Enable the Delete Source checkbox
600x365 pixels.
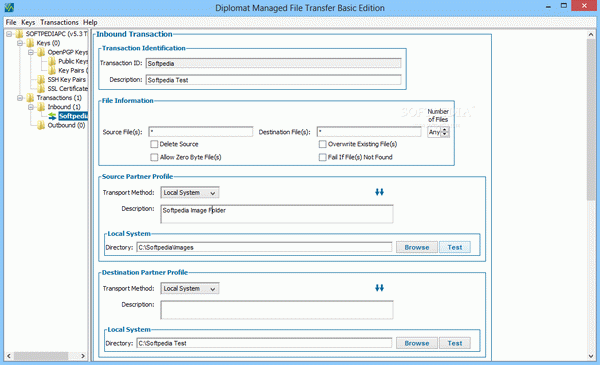(x=154, y=144)
